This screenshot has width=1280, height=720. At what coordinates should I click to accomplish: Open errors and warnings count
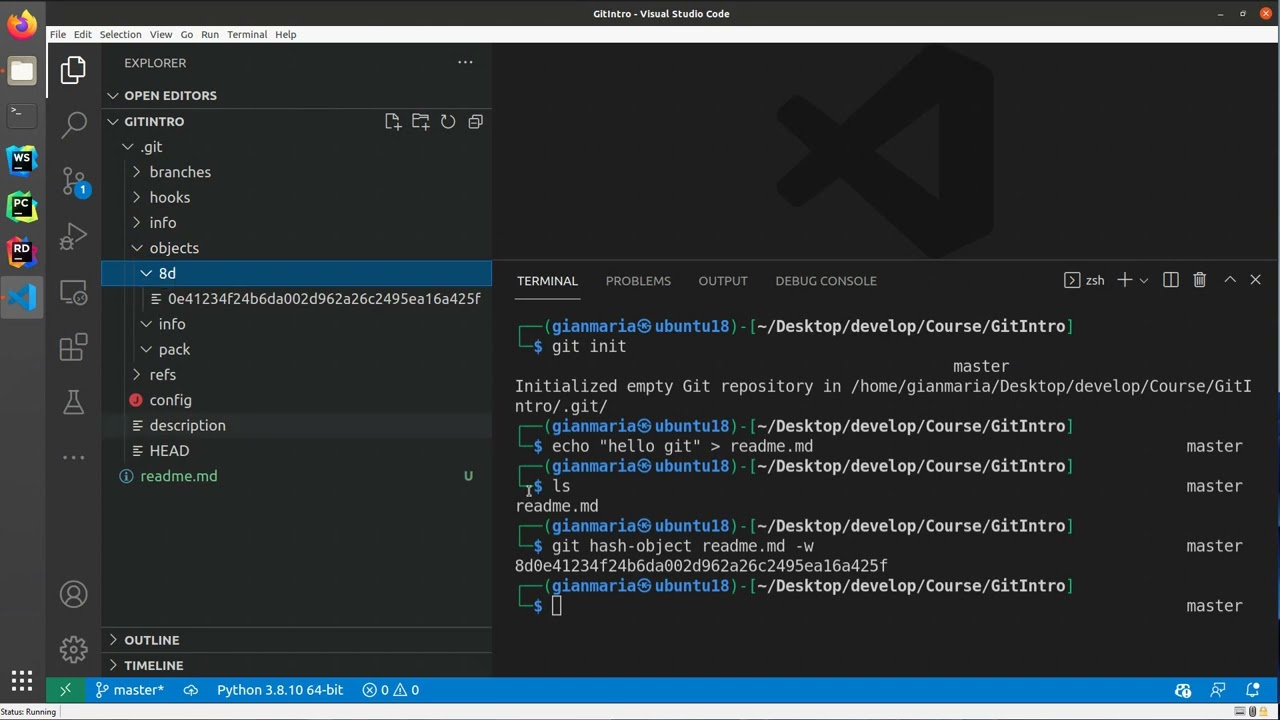(391, 690)
